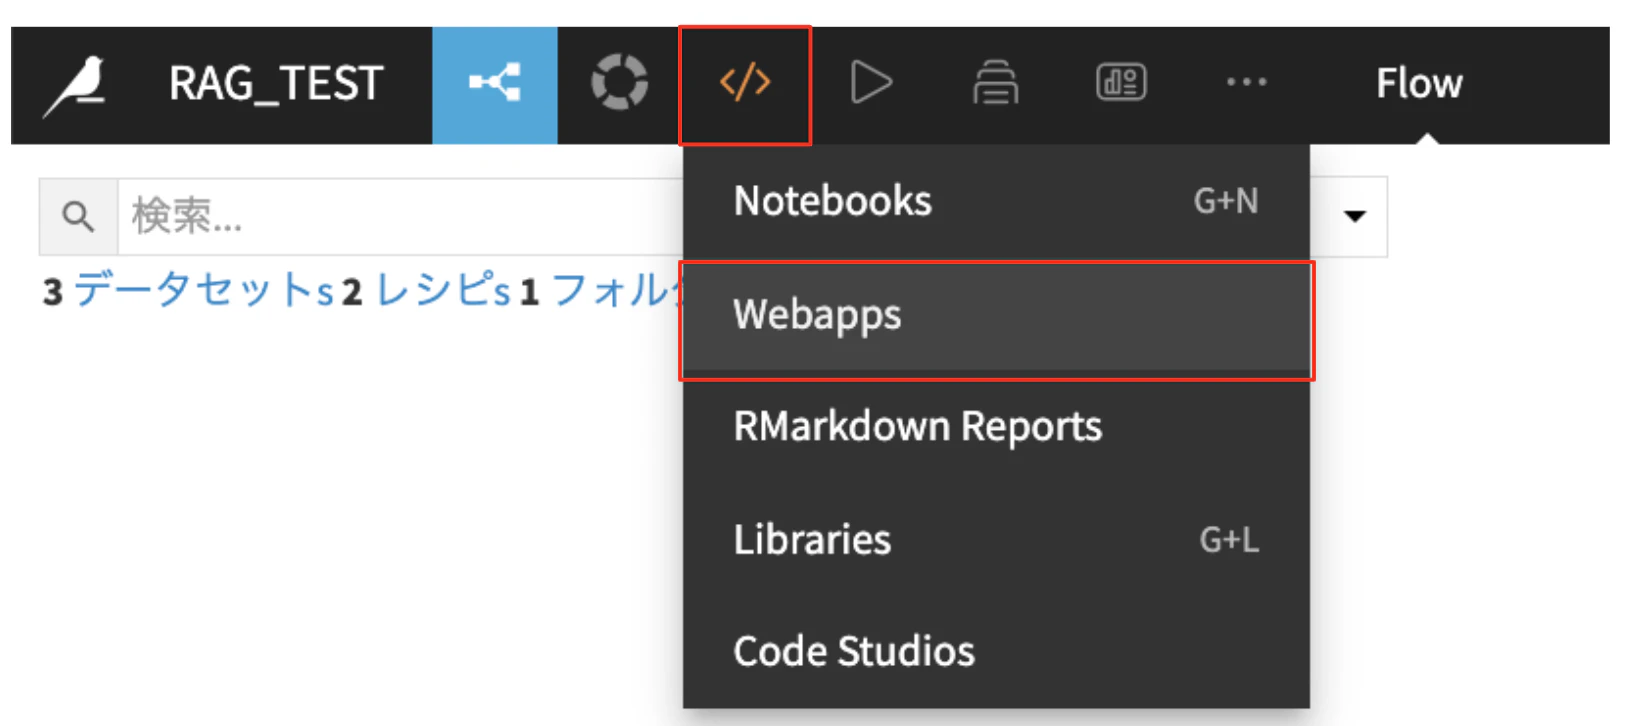
Task: Click the magnifier search icon
Action: [x=78, y=216]
